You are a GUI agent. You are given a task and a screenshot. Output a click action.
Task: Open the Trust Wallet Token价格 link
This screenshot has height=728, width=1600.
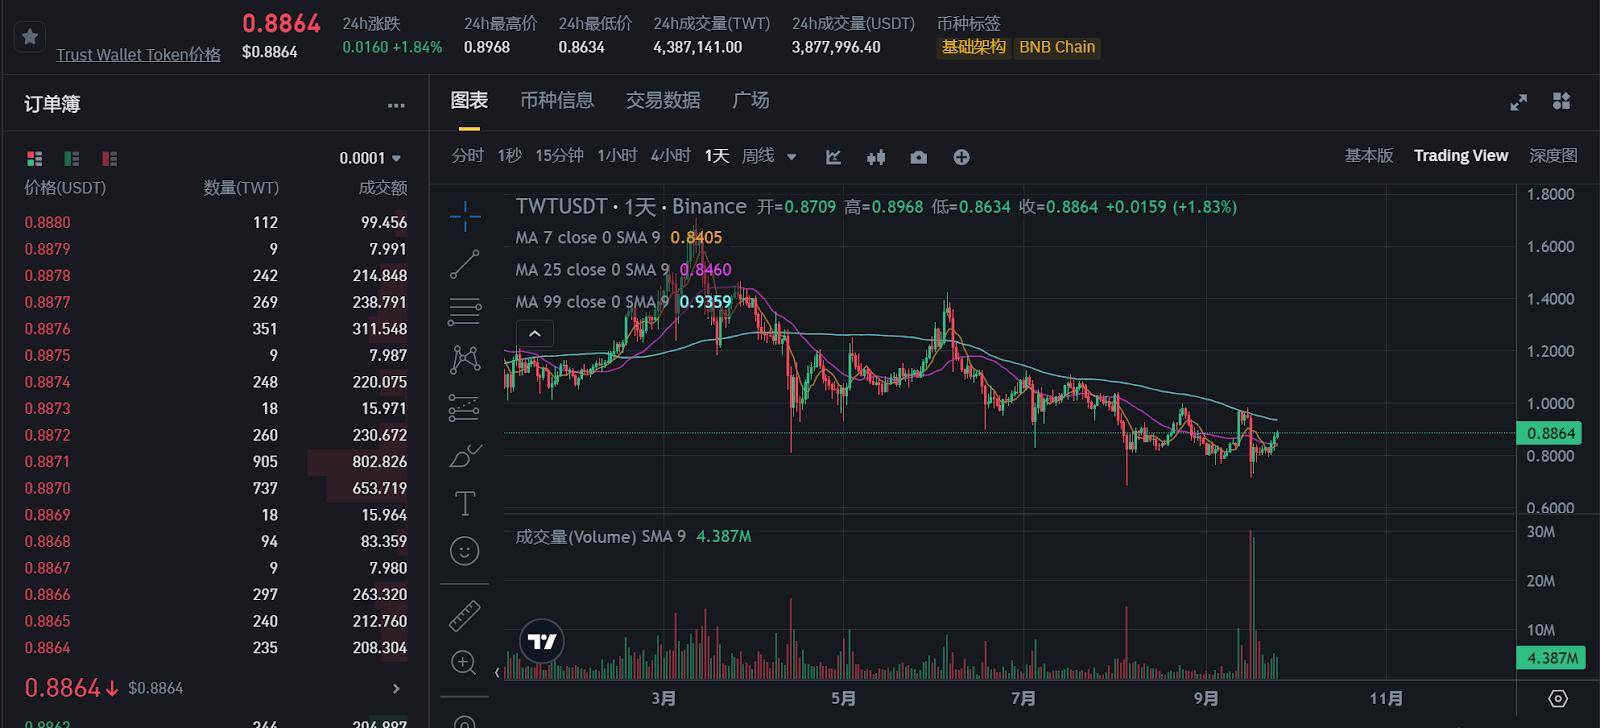[138, 55]
